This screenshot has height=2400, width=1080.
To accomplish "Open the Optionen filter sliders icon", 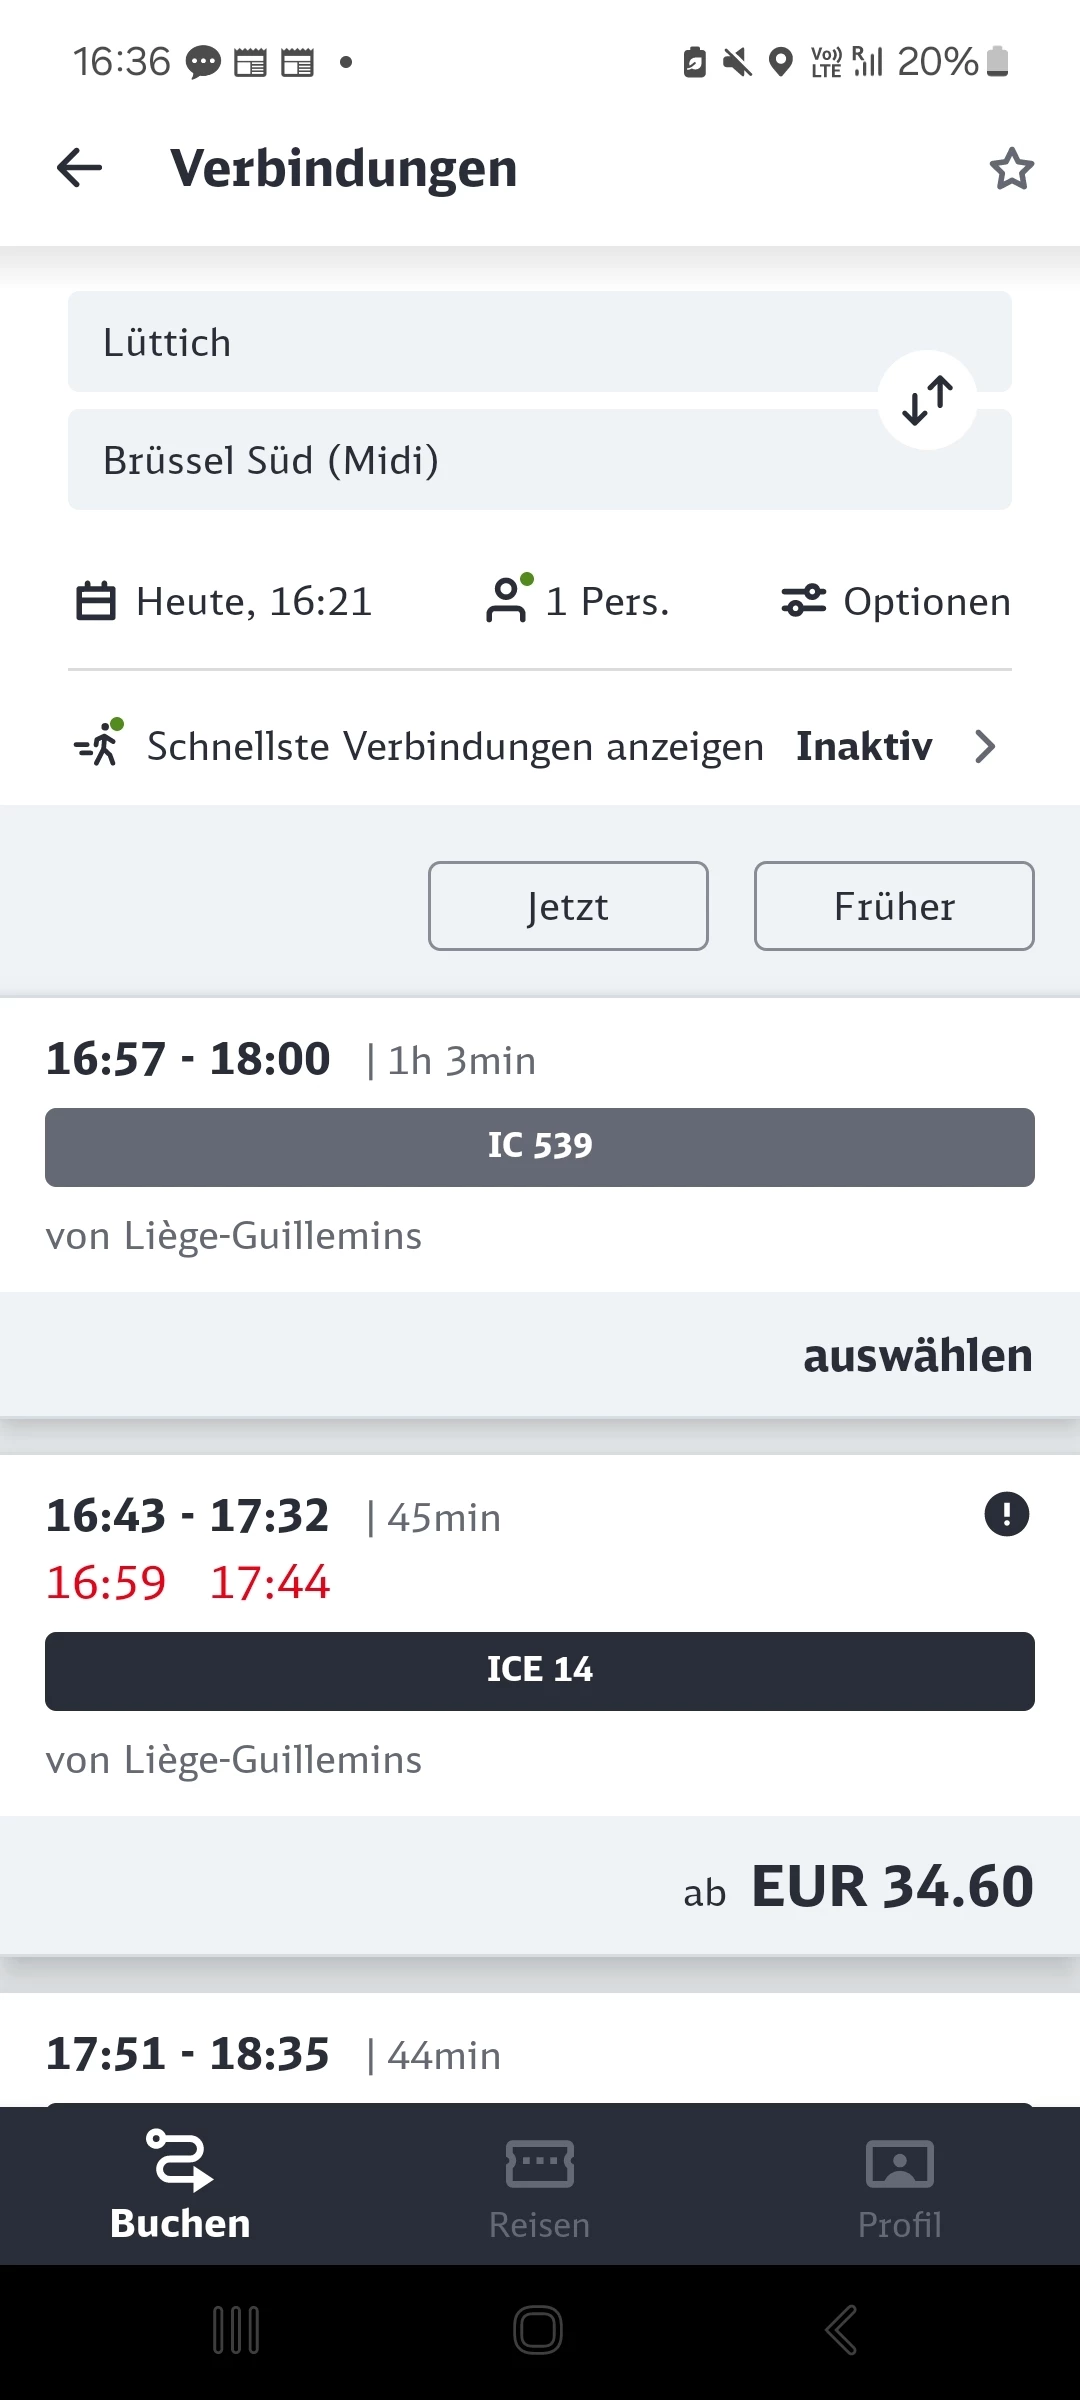I will 803,601.
